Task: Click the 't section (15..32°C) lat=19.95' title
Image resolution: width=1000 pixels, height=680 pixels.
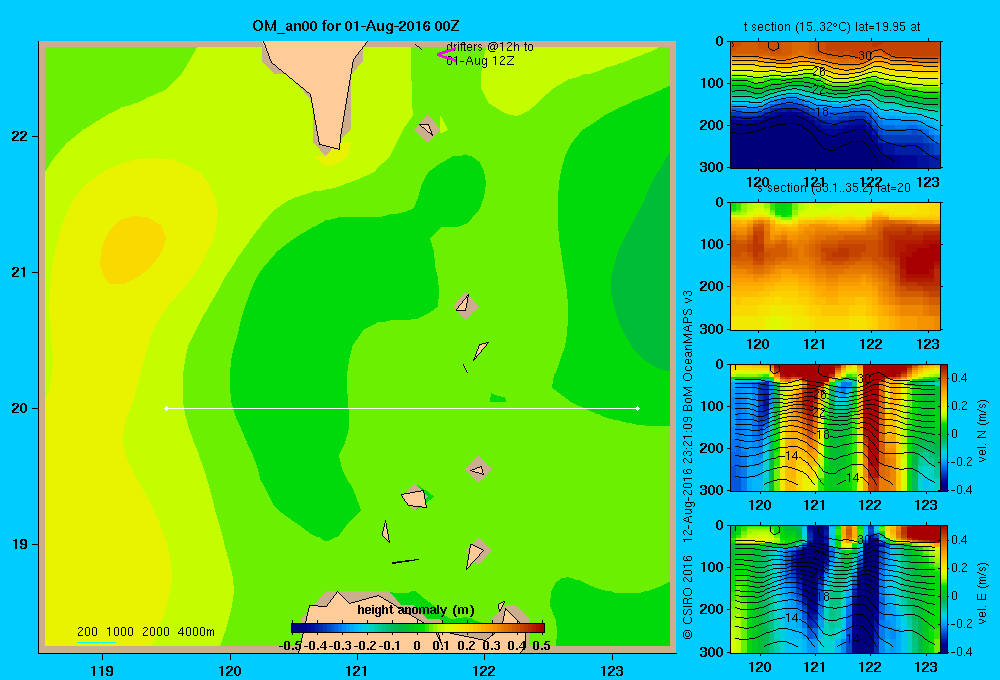Action: 832,27
